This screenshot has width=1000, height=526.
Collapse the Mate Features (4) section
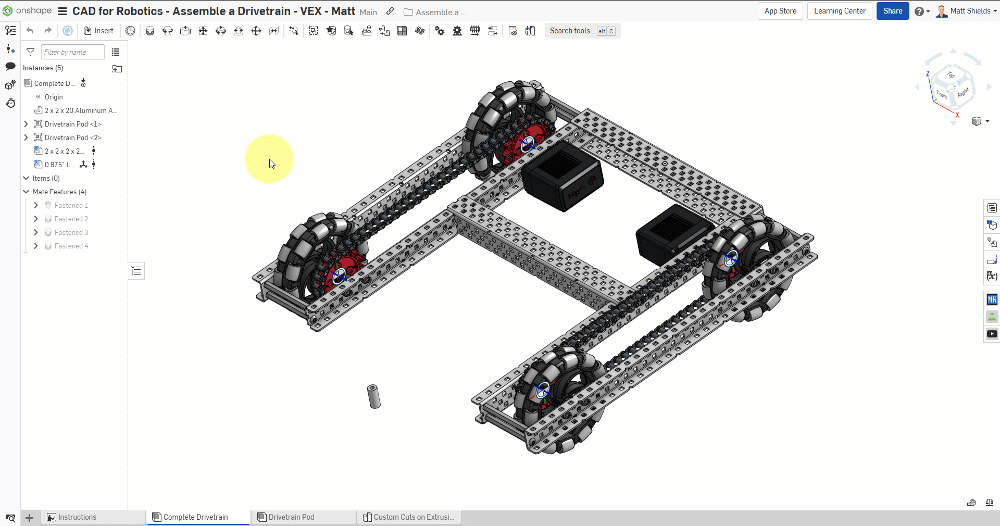point(26,191)
